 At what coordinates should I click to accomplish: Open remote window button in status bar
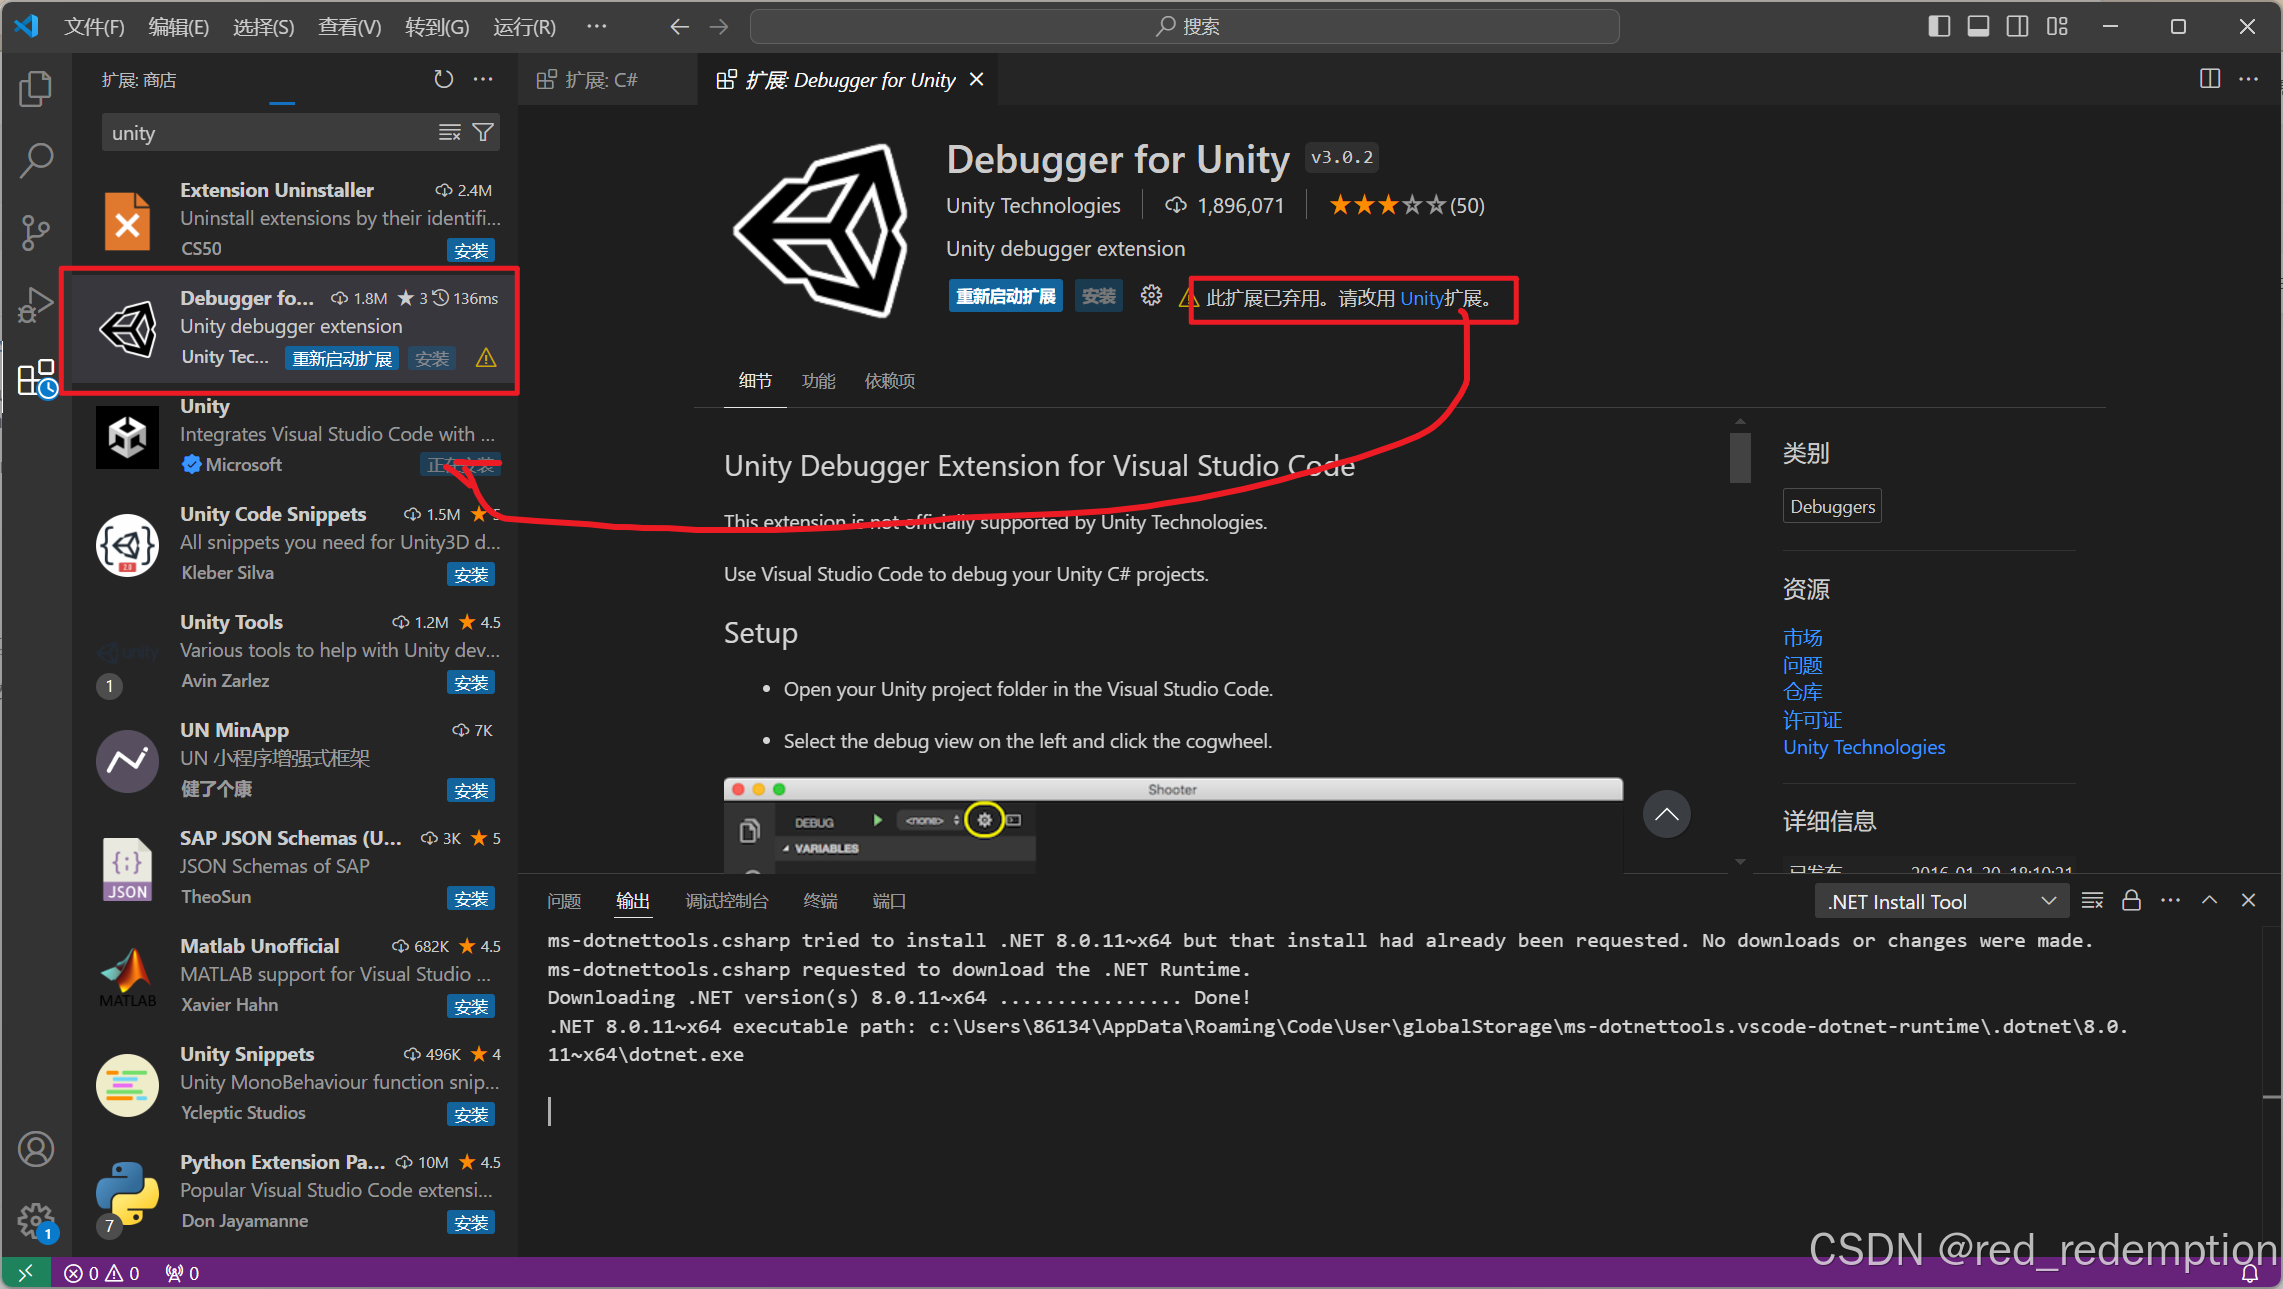pos(26,1273)
